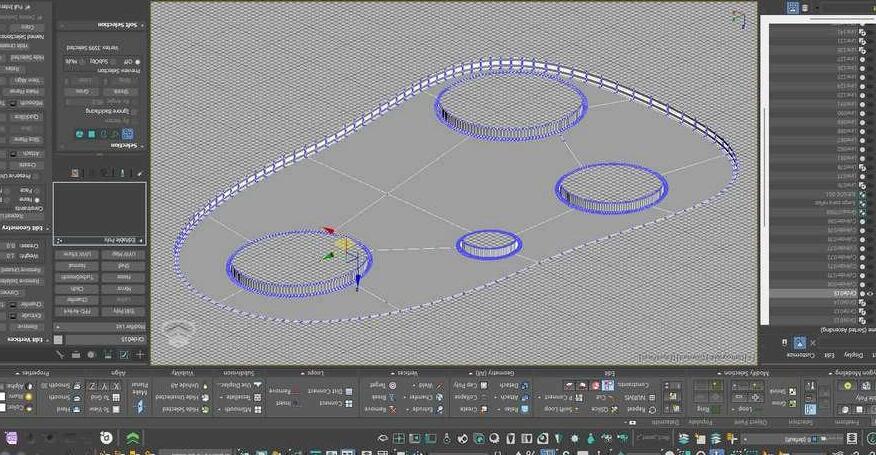Select the Multi radio under Preview Selection
876x455 pixels.
click(x=83, y=61)
